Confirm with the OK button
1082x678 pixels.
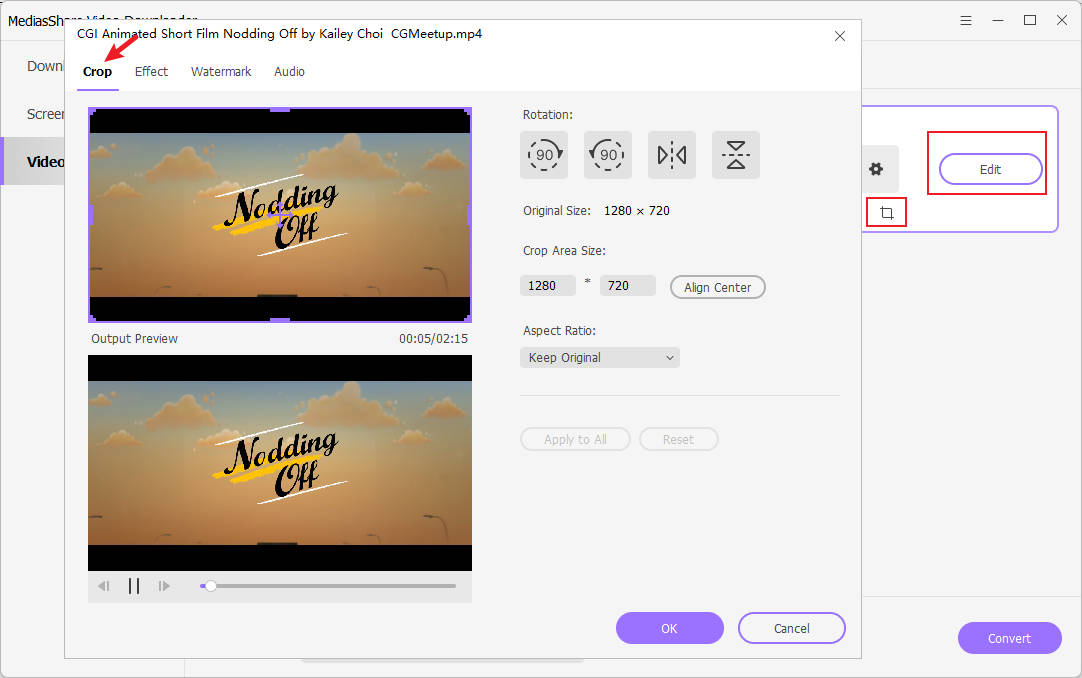tap(669, 628)
